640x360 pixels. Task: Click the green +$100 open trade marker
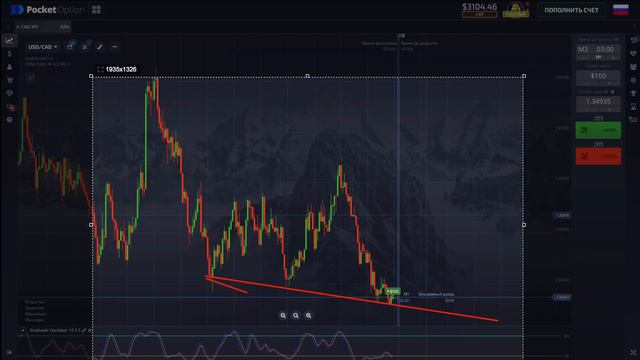point(393,291)
